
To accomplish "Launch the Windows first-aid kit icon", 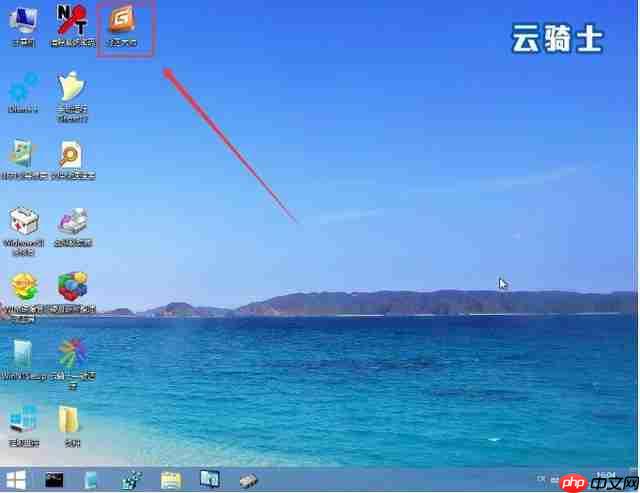I will pyautogui.click(x=23, y=223).
